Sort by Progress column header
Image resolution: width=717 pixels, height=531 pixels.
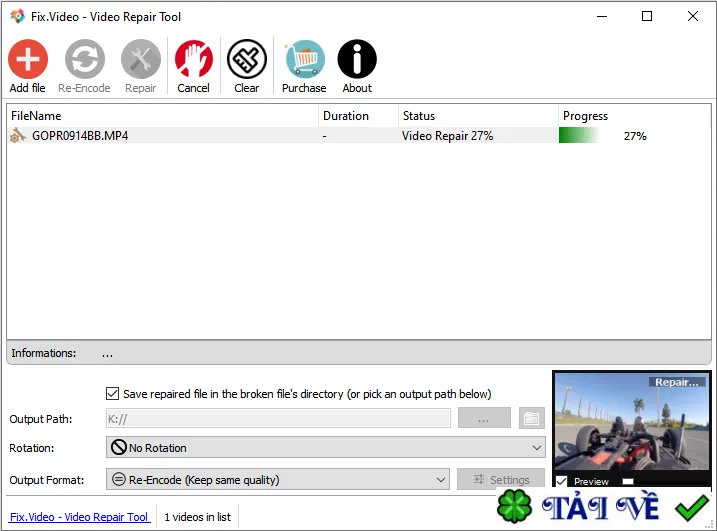635,116
